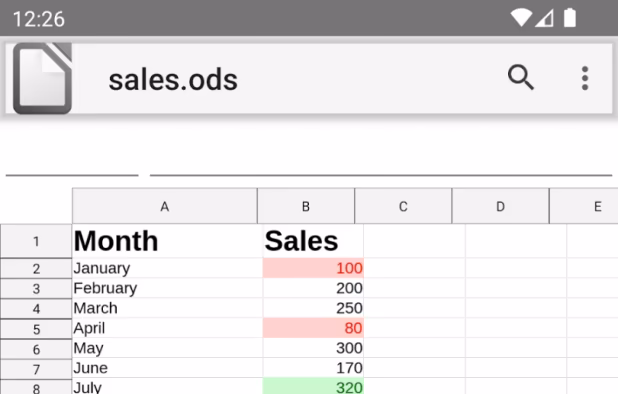Select row 5 header

pos(36,329)
